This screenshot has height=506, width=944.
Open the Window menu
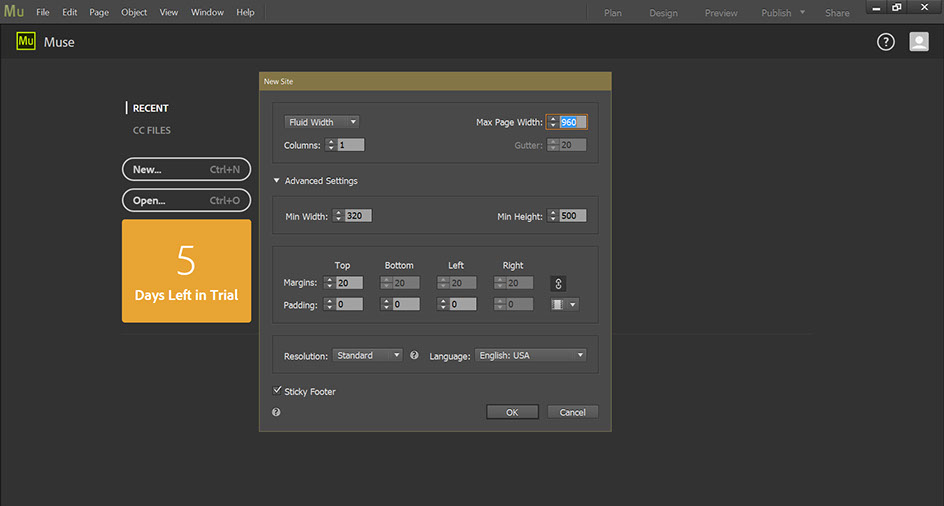click(x=207, y=12)
